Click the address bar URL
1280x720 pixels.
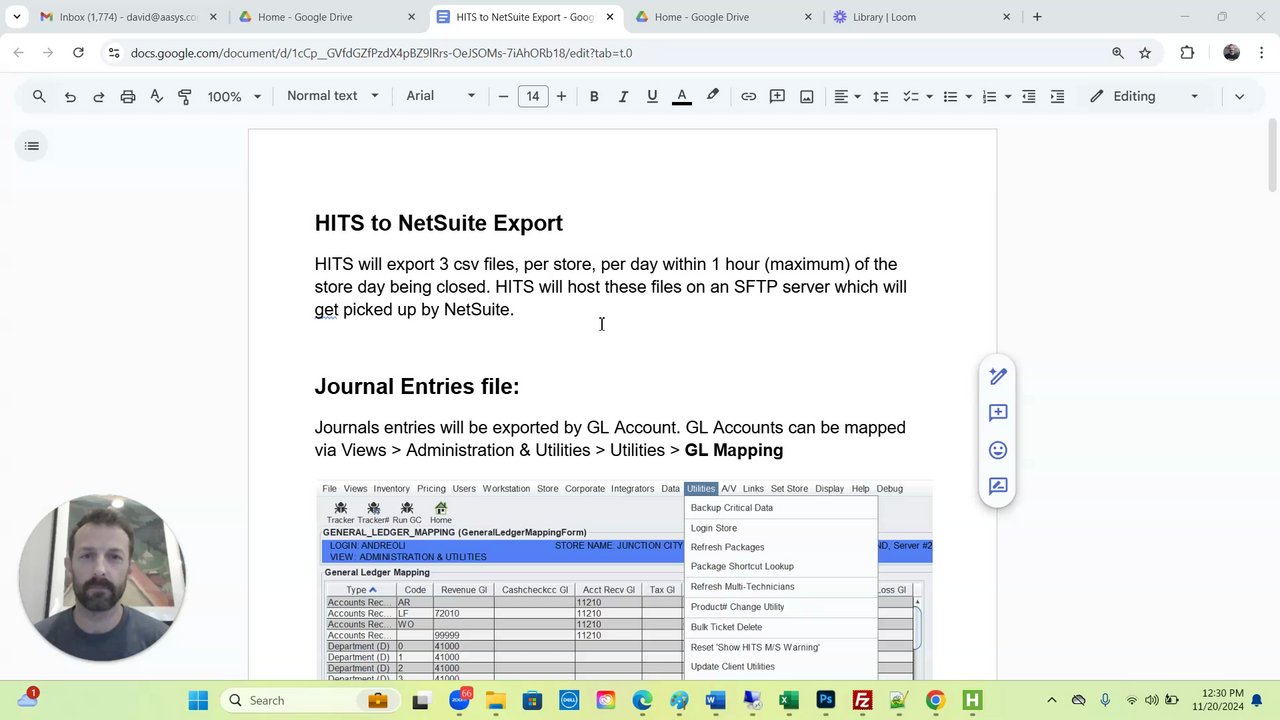(381, 53)
